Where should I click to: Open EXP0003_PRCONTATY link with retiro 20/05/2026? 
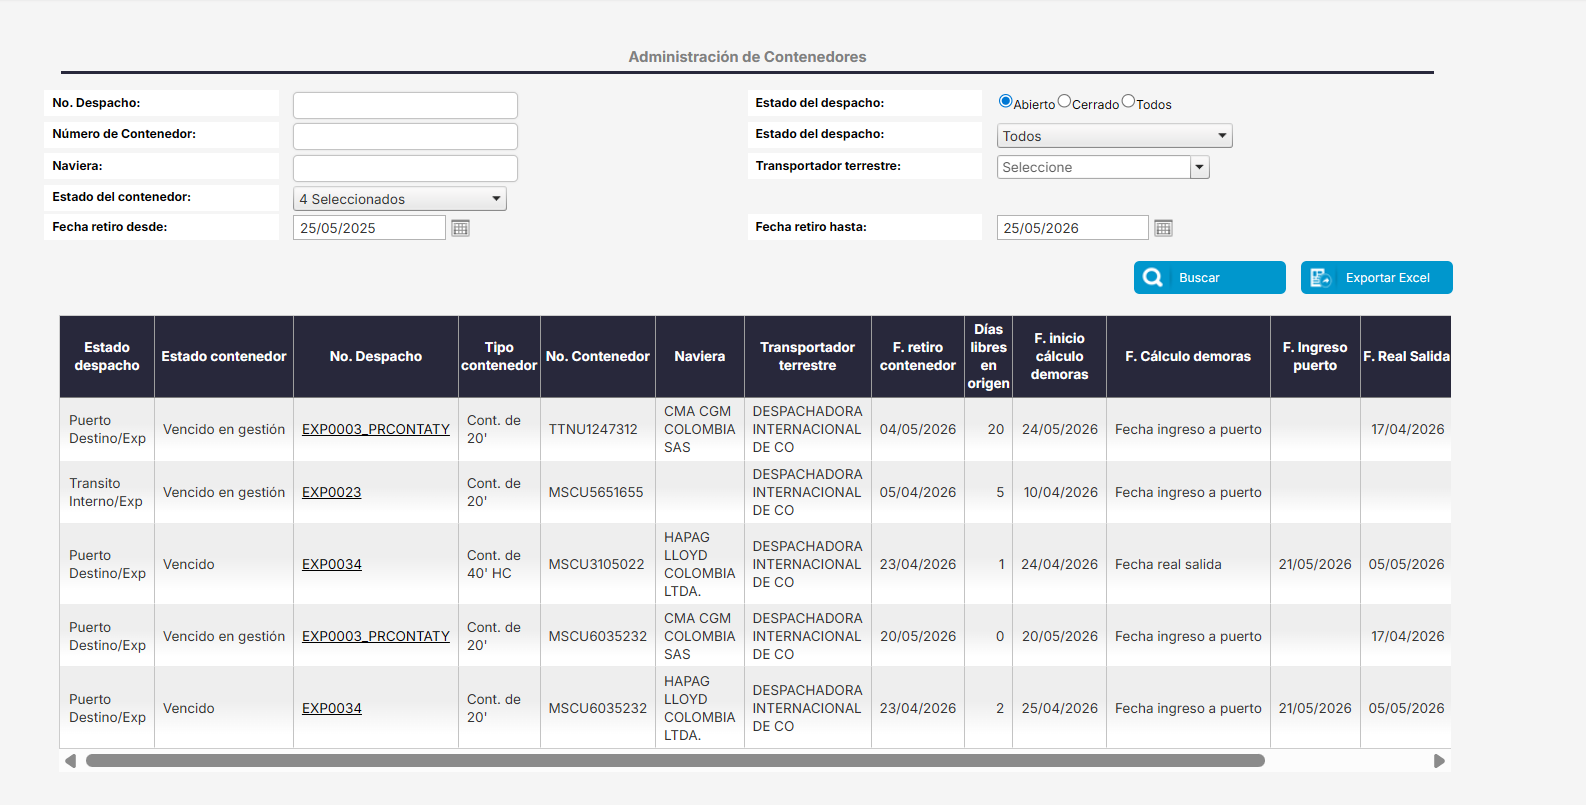click(x=376, y=636)
